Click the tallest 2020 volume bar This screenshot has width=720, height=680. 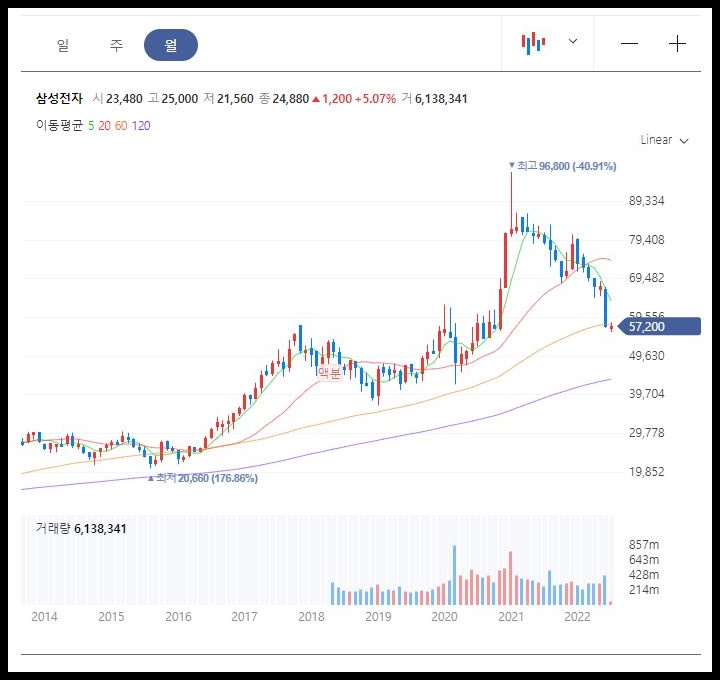coord(455,575)
